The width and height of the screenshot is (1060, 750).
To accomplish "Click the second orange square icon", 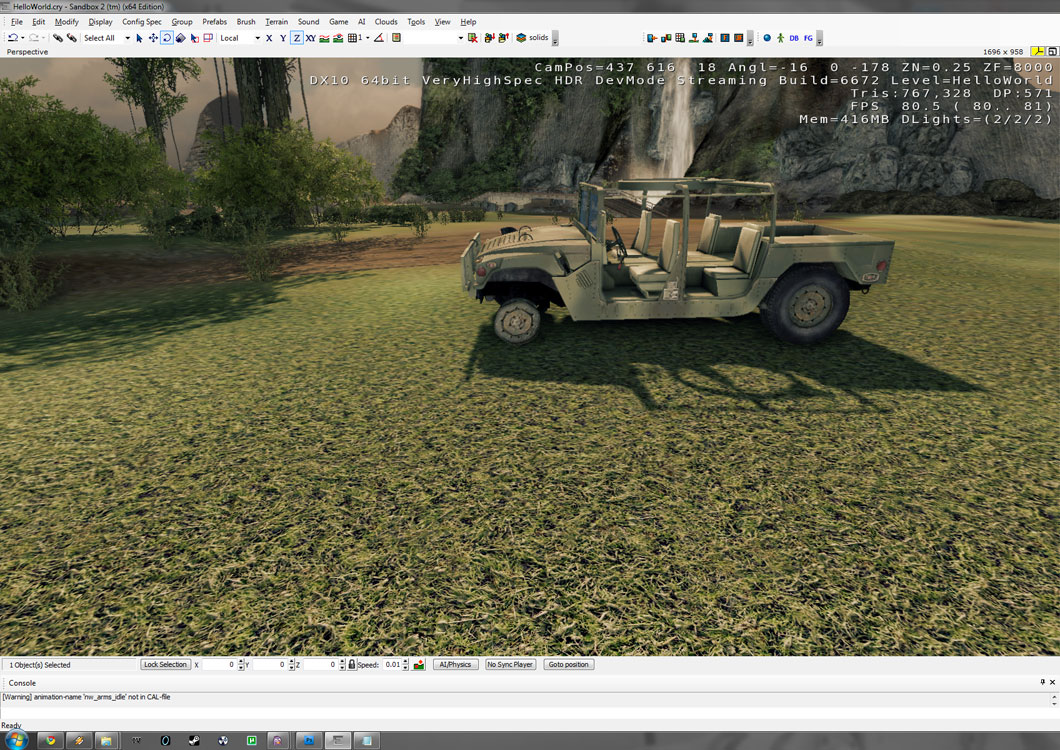I will (x=738, y=38).
